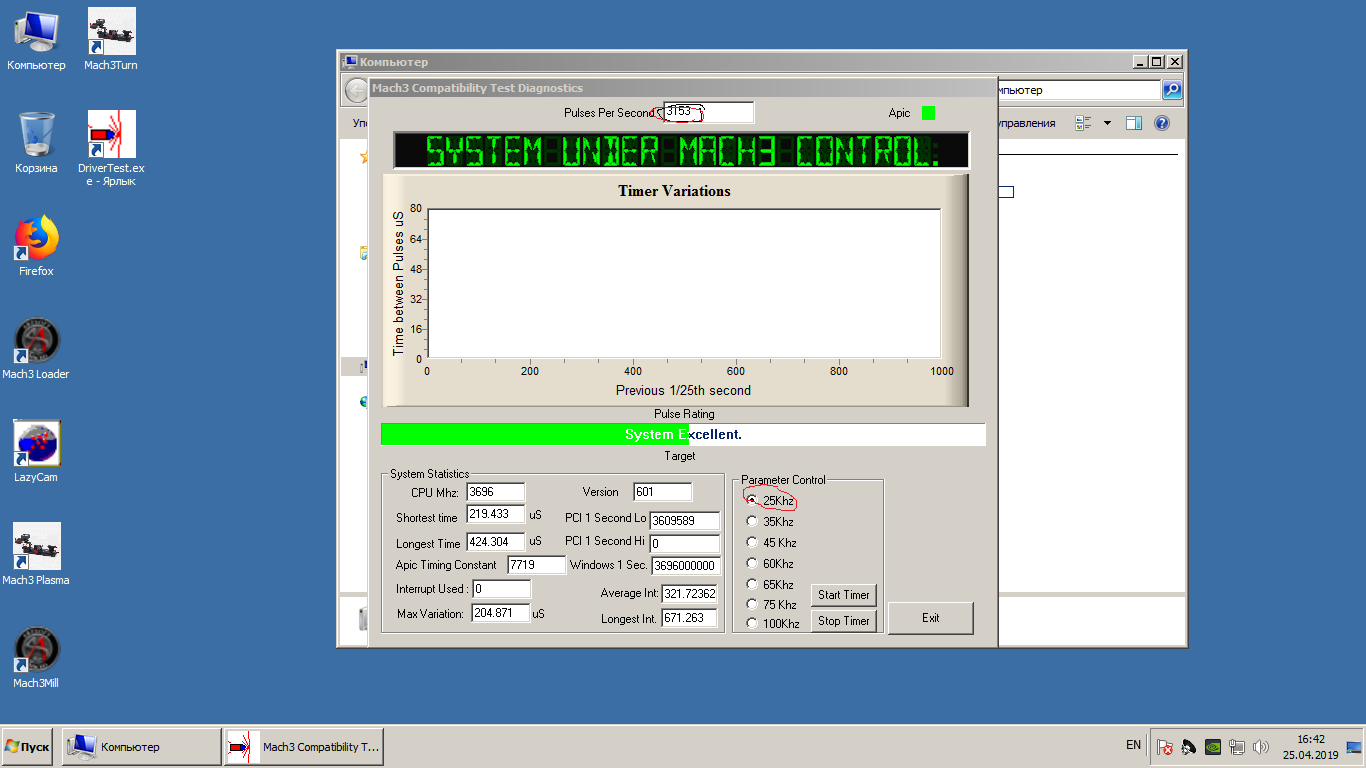
Task: Select the 65Khz radio button
Action: 752,585
